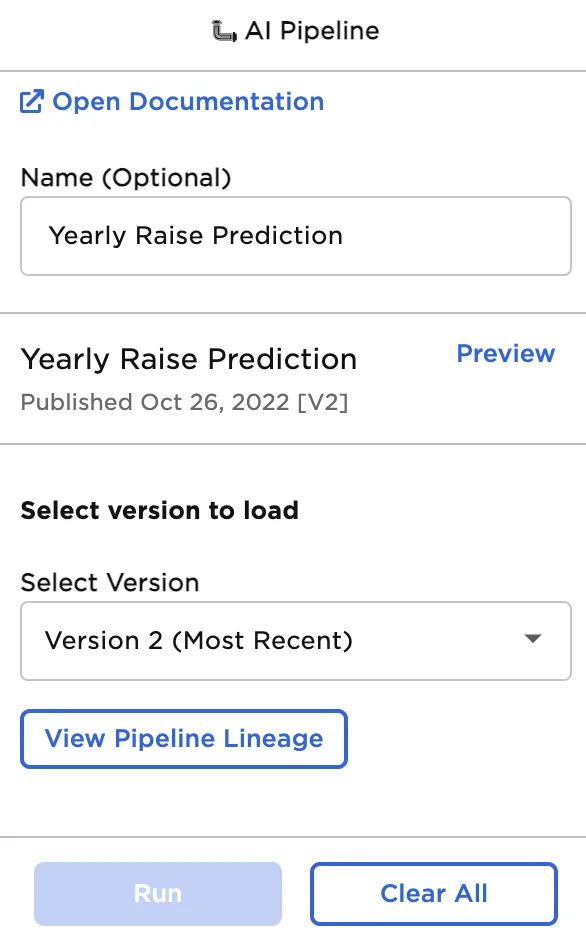Click the Yearly Raise Prediction title text
This screenshot has width=586, height=944.
(x=188, y=359)
